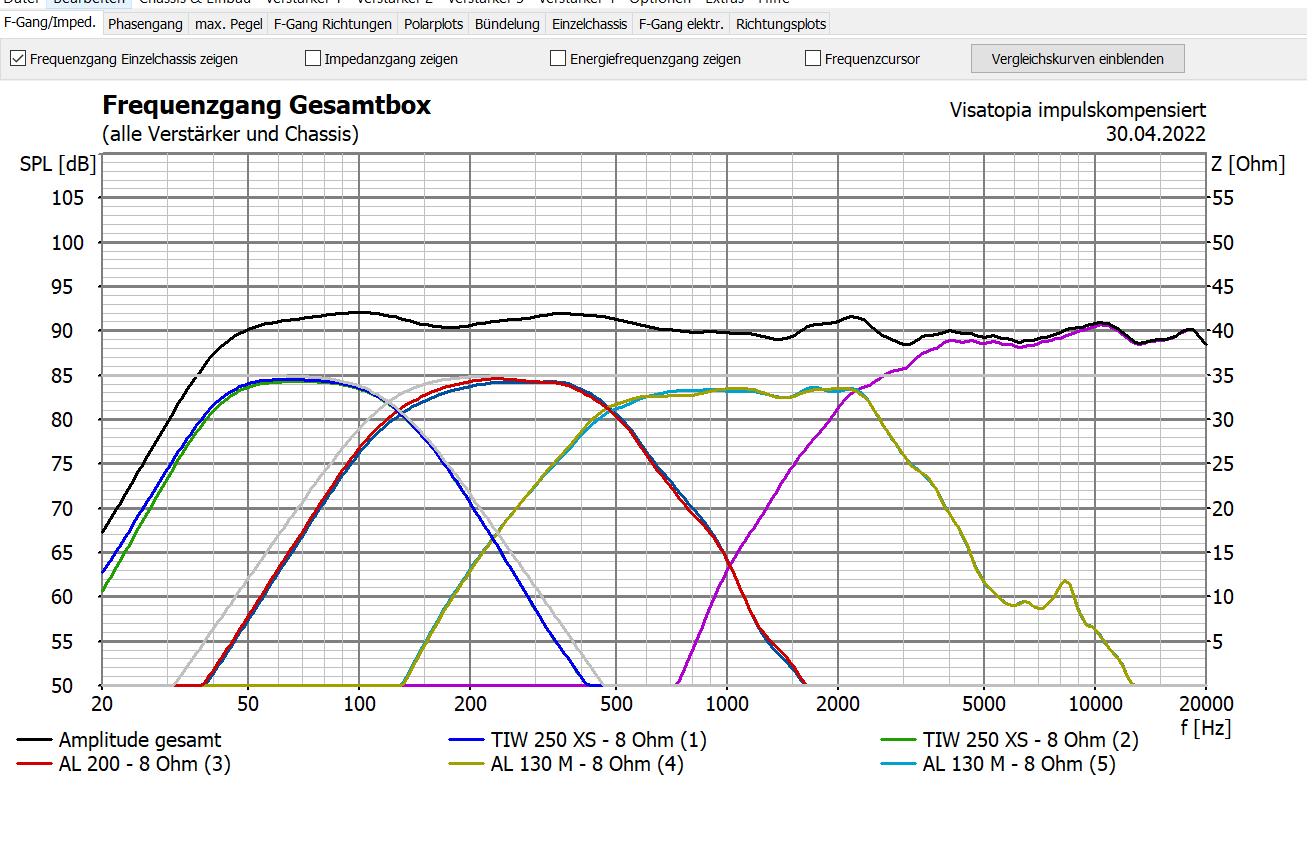Click subtitle (alle Verstärker und Chassis)
Screen dimensions: 1312x860
pos(230,134)
